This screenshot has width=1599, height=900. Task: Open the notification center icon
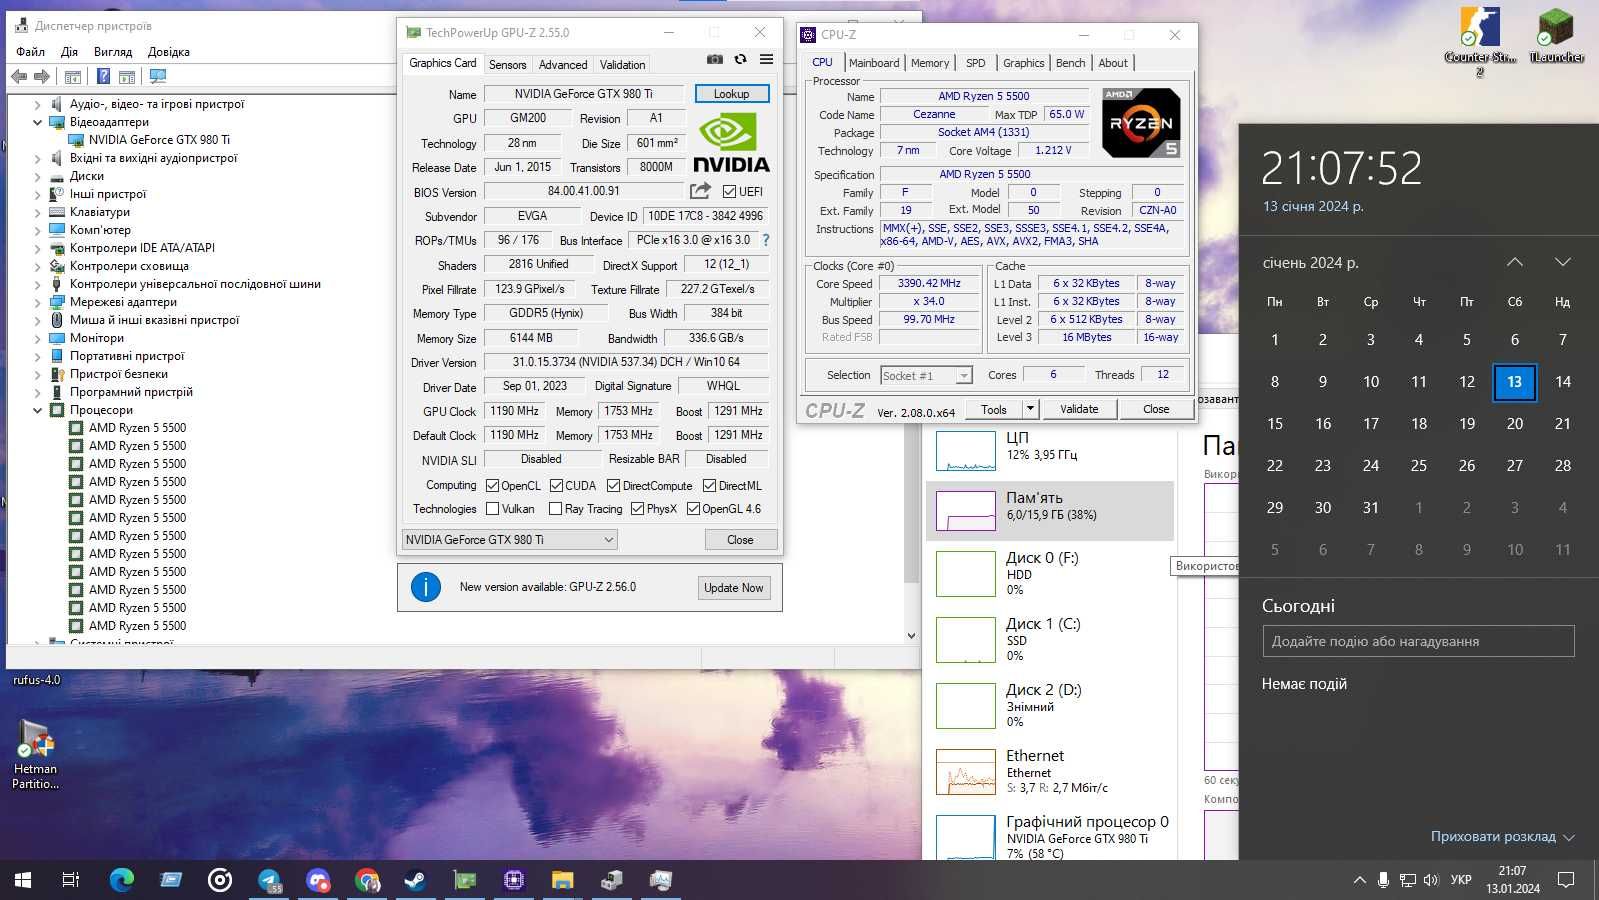(1566, 880)
